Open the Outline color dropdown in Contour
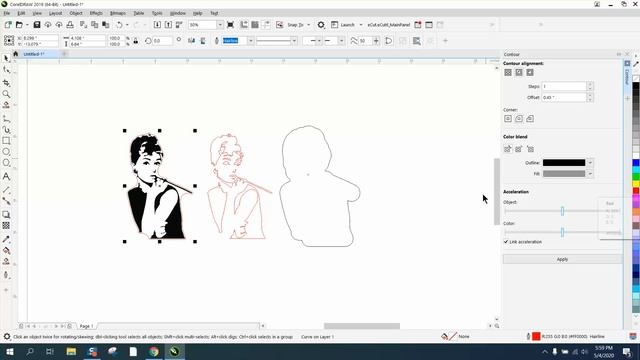 tap(590, 162)
